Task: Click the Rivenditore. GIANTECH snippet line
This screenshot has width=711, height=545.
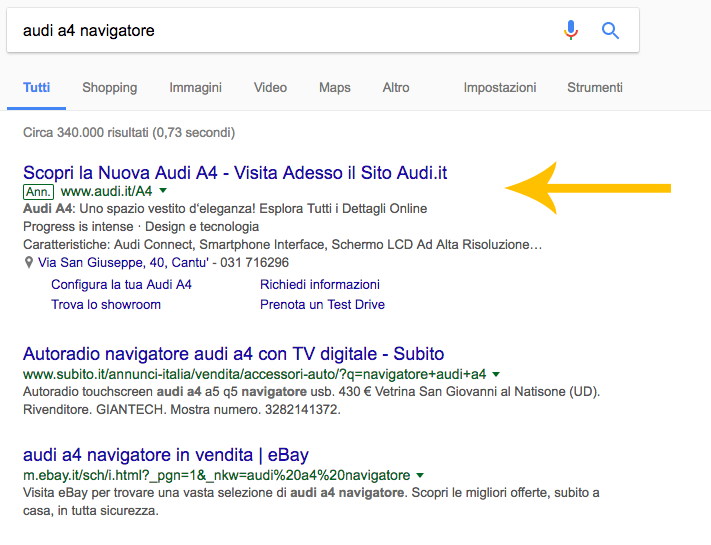Action: (x=182, y=410)
